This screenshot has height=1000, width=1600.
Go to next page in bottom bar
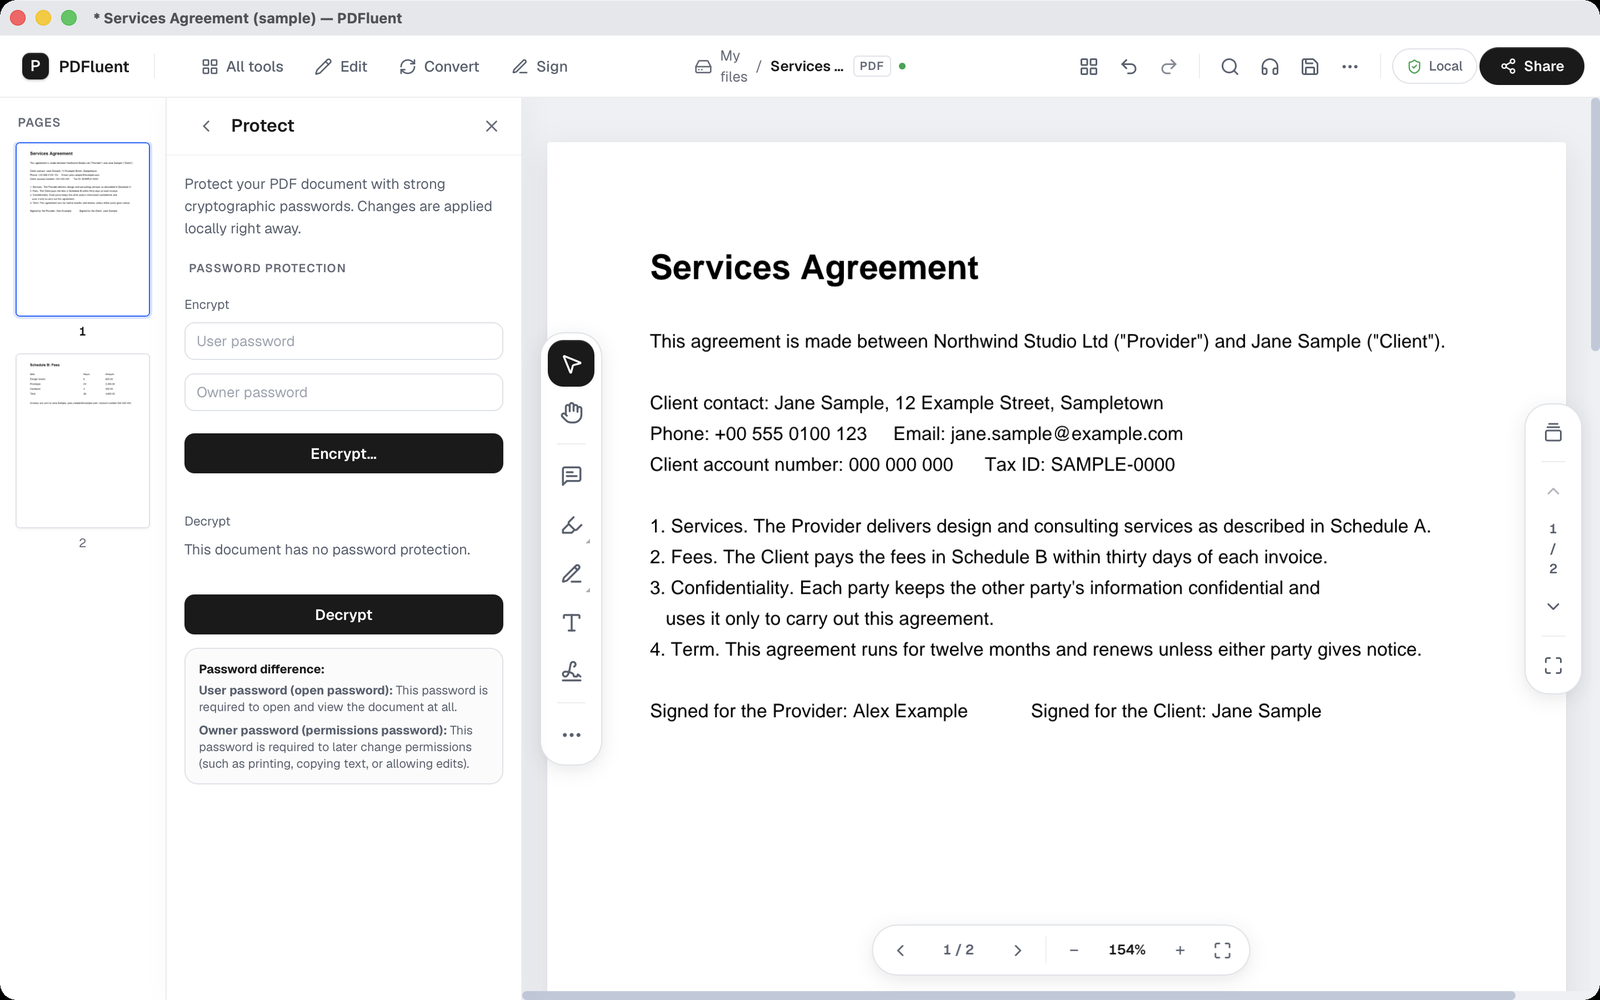[x=1017, y=950]
